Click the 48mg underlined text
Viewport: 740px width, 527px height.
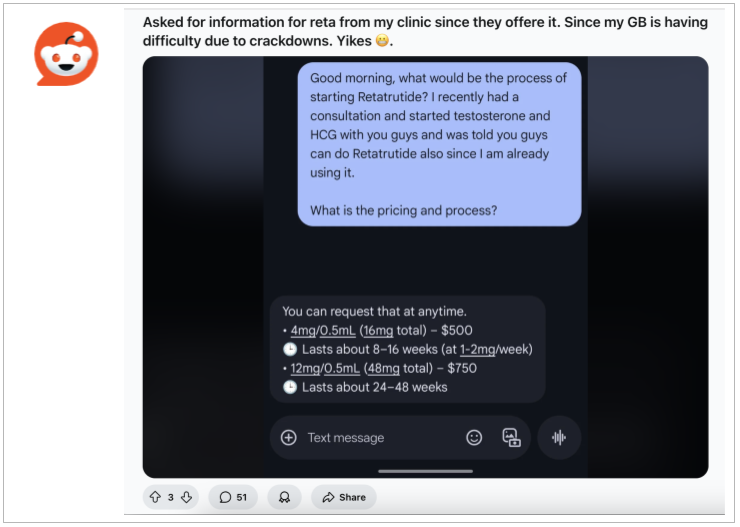pos(384,368)
